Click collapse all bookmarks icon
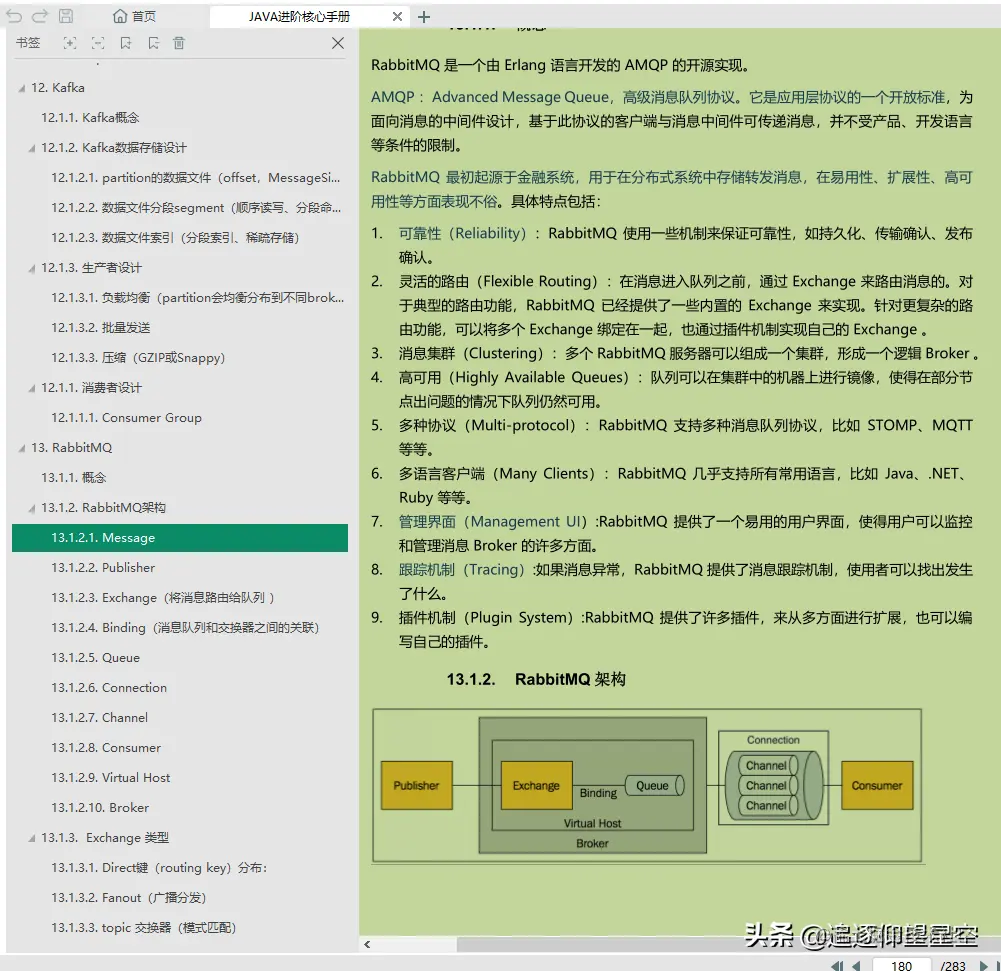The image size is (1001, 971). (98, 43)
